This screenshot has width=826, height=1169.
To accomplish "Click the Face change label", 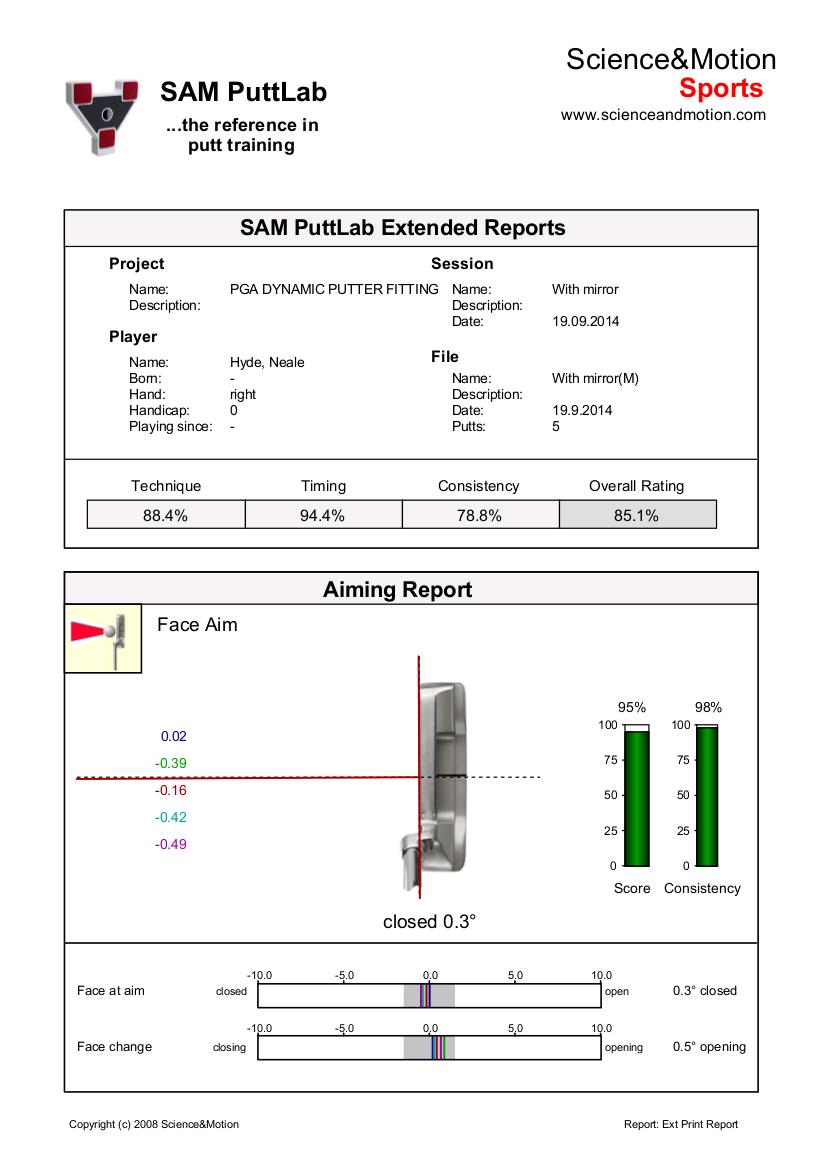I will click(x=114, y=1047).
